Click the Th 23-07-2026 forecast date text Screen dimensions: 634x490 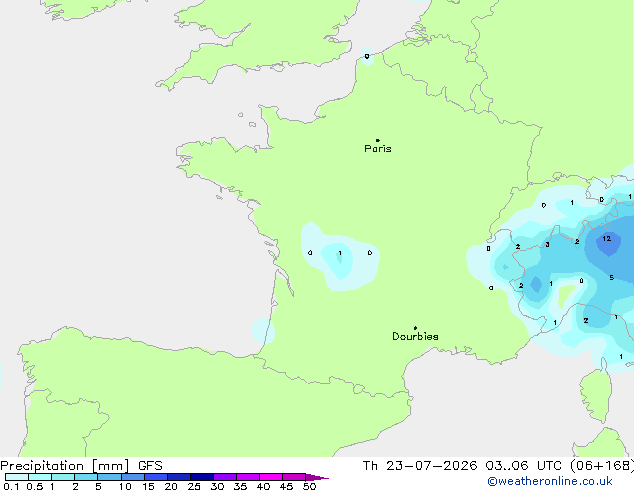(x=420, y=466)
